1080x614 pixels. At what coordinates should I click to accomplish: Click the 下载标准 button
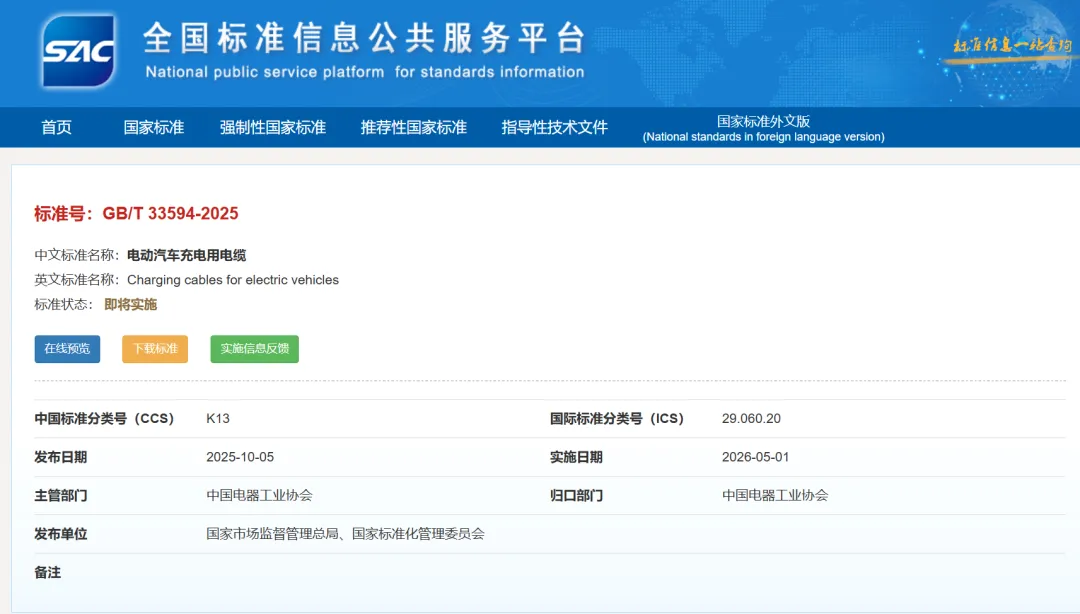(x=155, y=349)
